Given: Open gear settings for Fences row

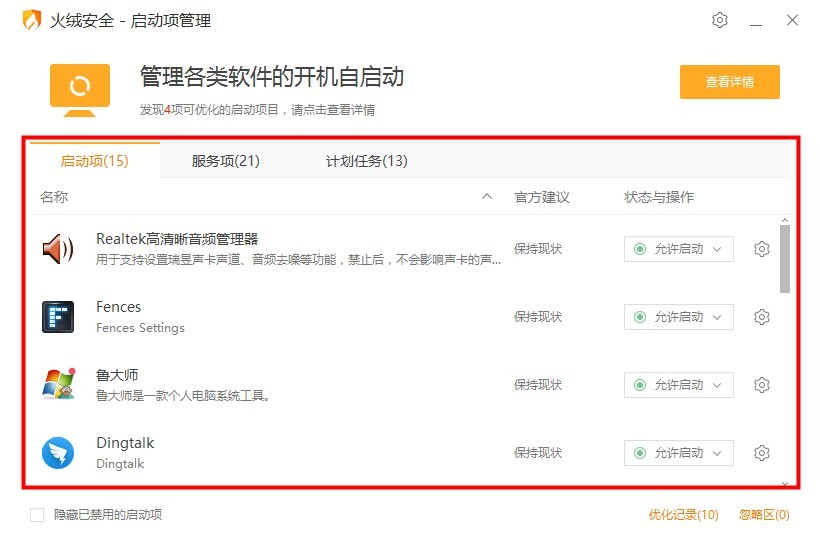Looking at the screenshot, I should point(761,317).
